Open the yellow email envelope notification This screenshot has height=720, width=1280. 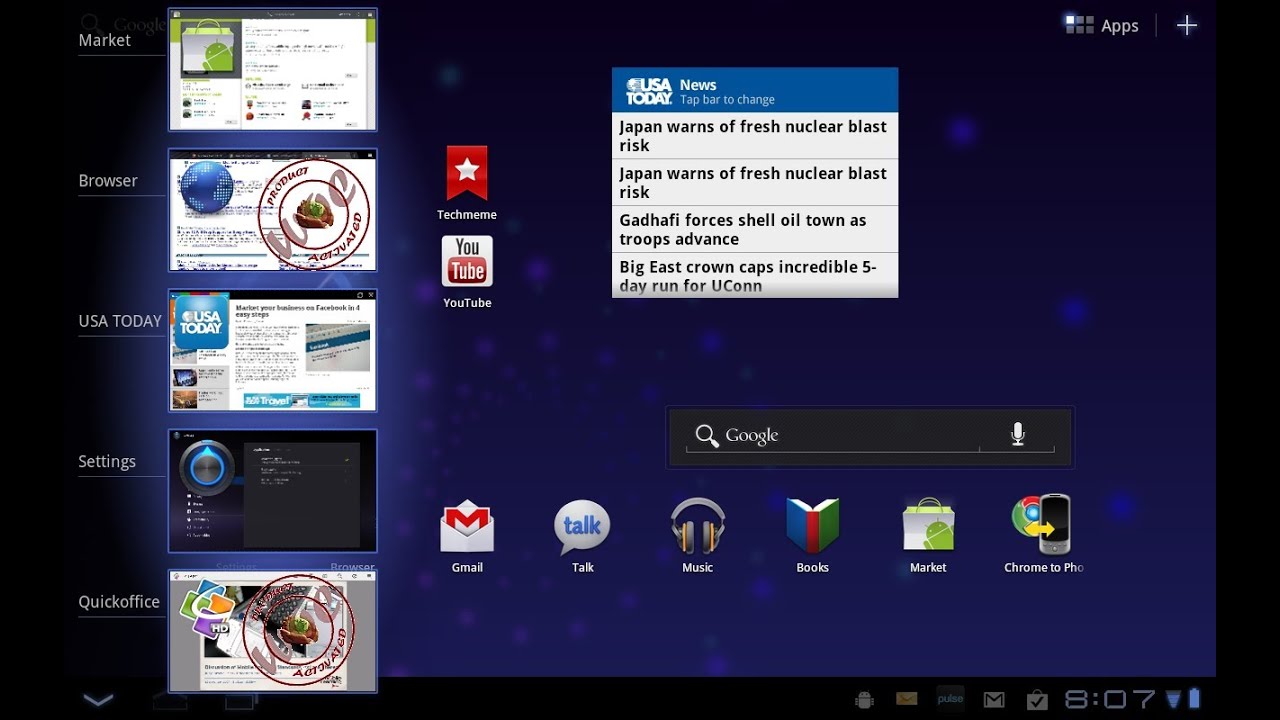(x=907, y=699)
